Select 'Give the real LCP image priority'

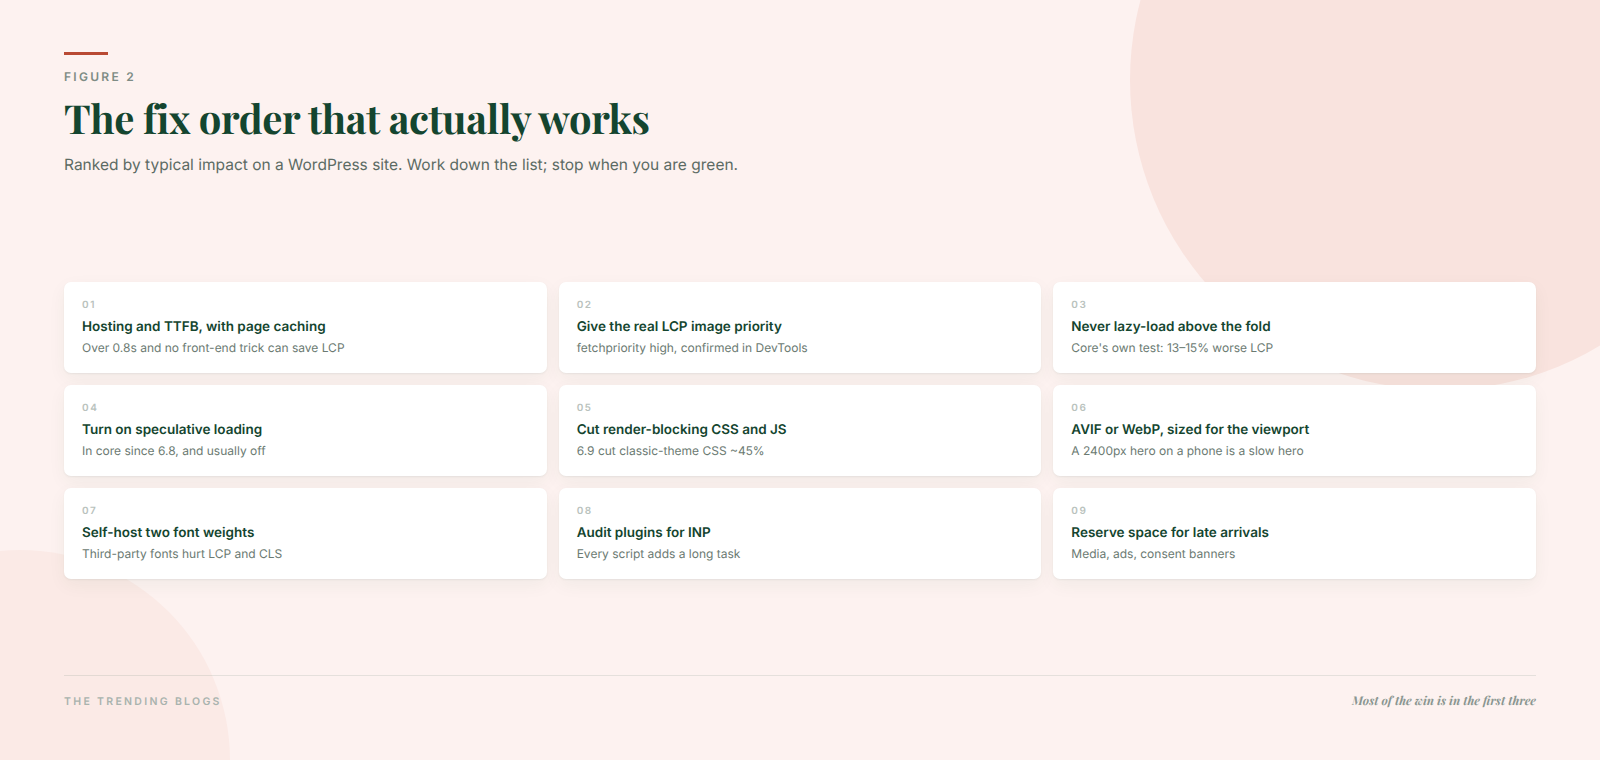coord(679,326)
